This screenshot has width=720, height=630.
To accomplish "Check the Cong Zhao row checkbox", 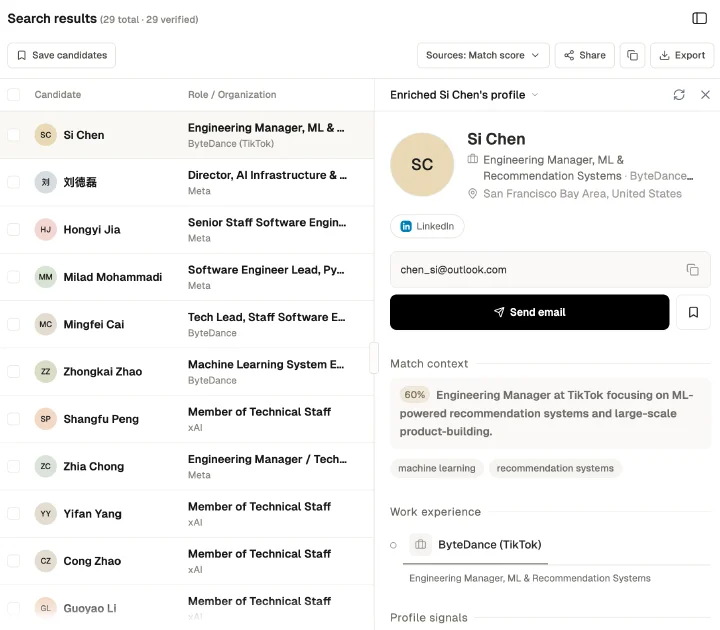I will [14, 561].
